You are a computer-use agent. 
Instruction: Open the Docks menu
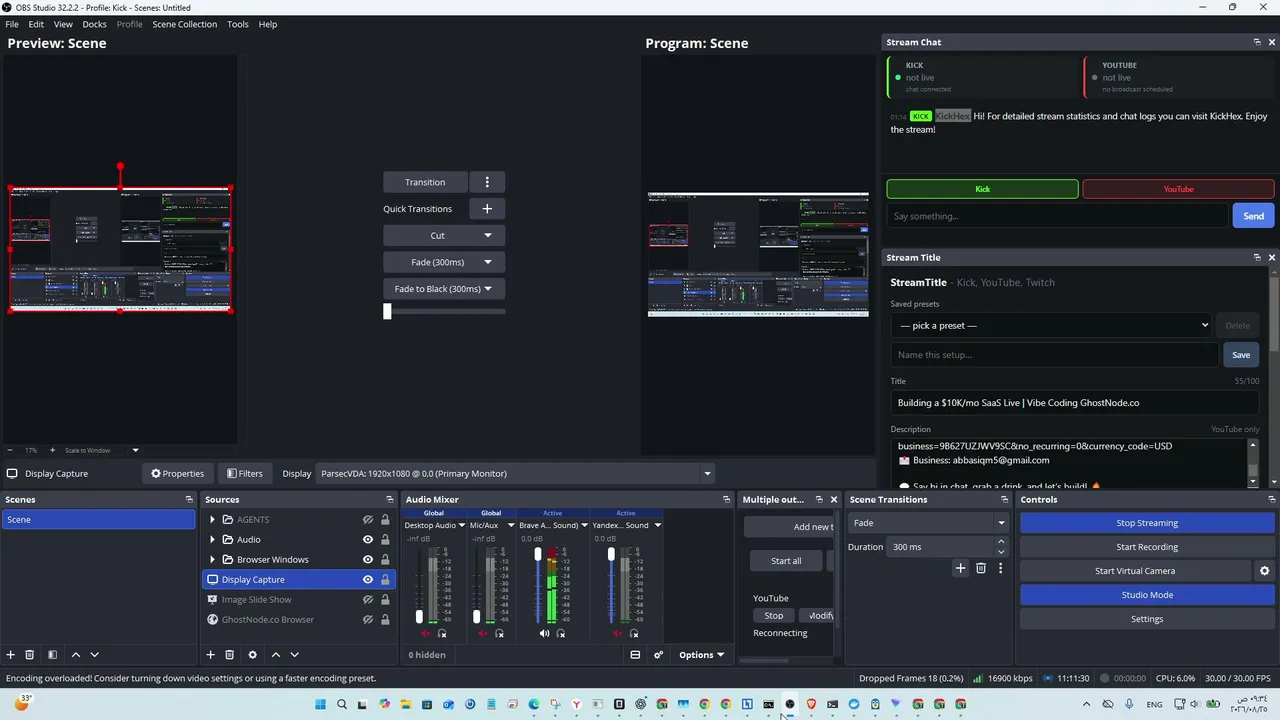(x=94, y=24)
